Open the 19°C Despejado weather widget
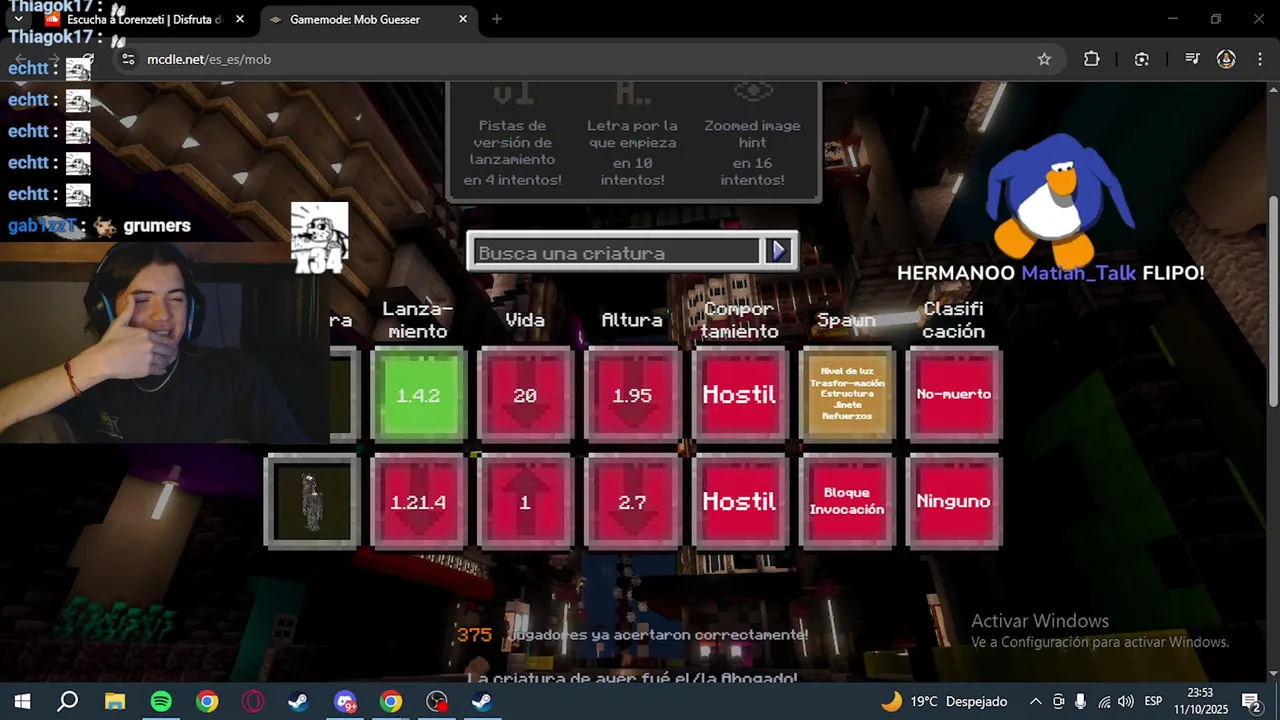 coord(943,701)
